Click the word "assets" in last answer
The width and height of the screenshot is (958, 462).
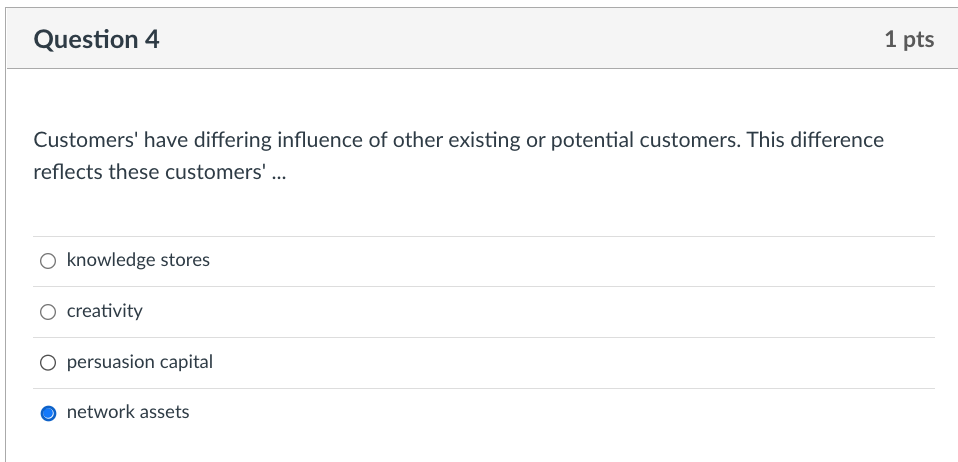164,412
